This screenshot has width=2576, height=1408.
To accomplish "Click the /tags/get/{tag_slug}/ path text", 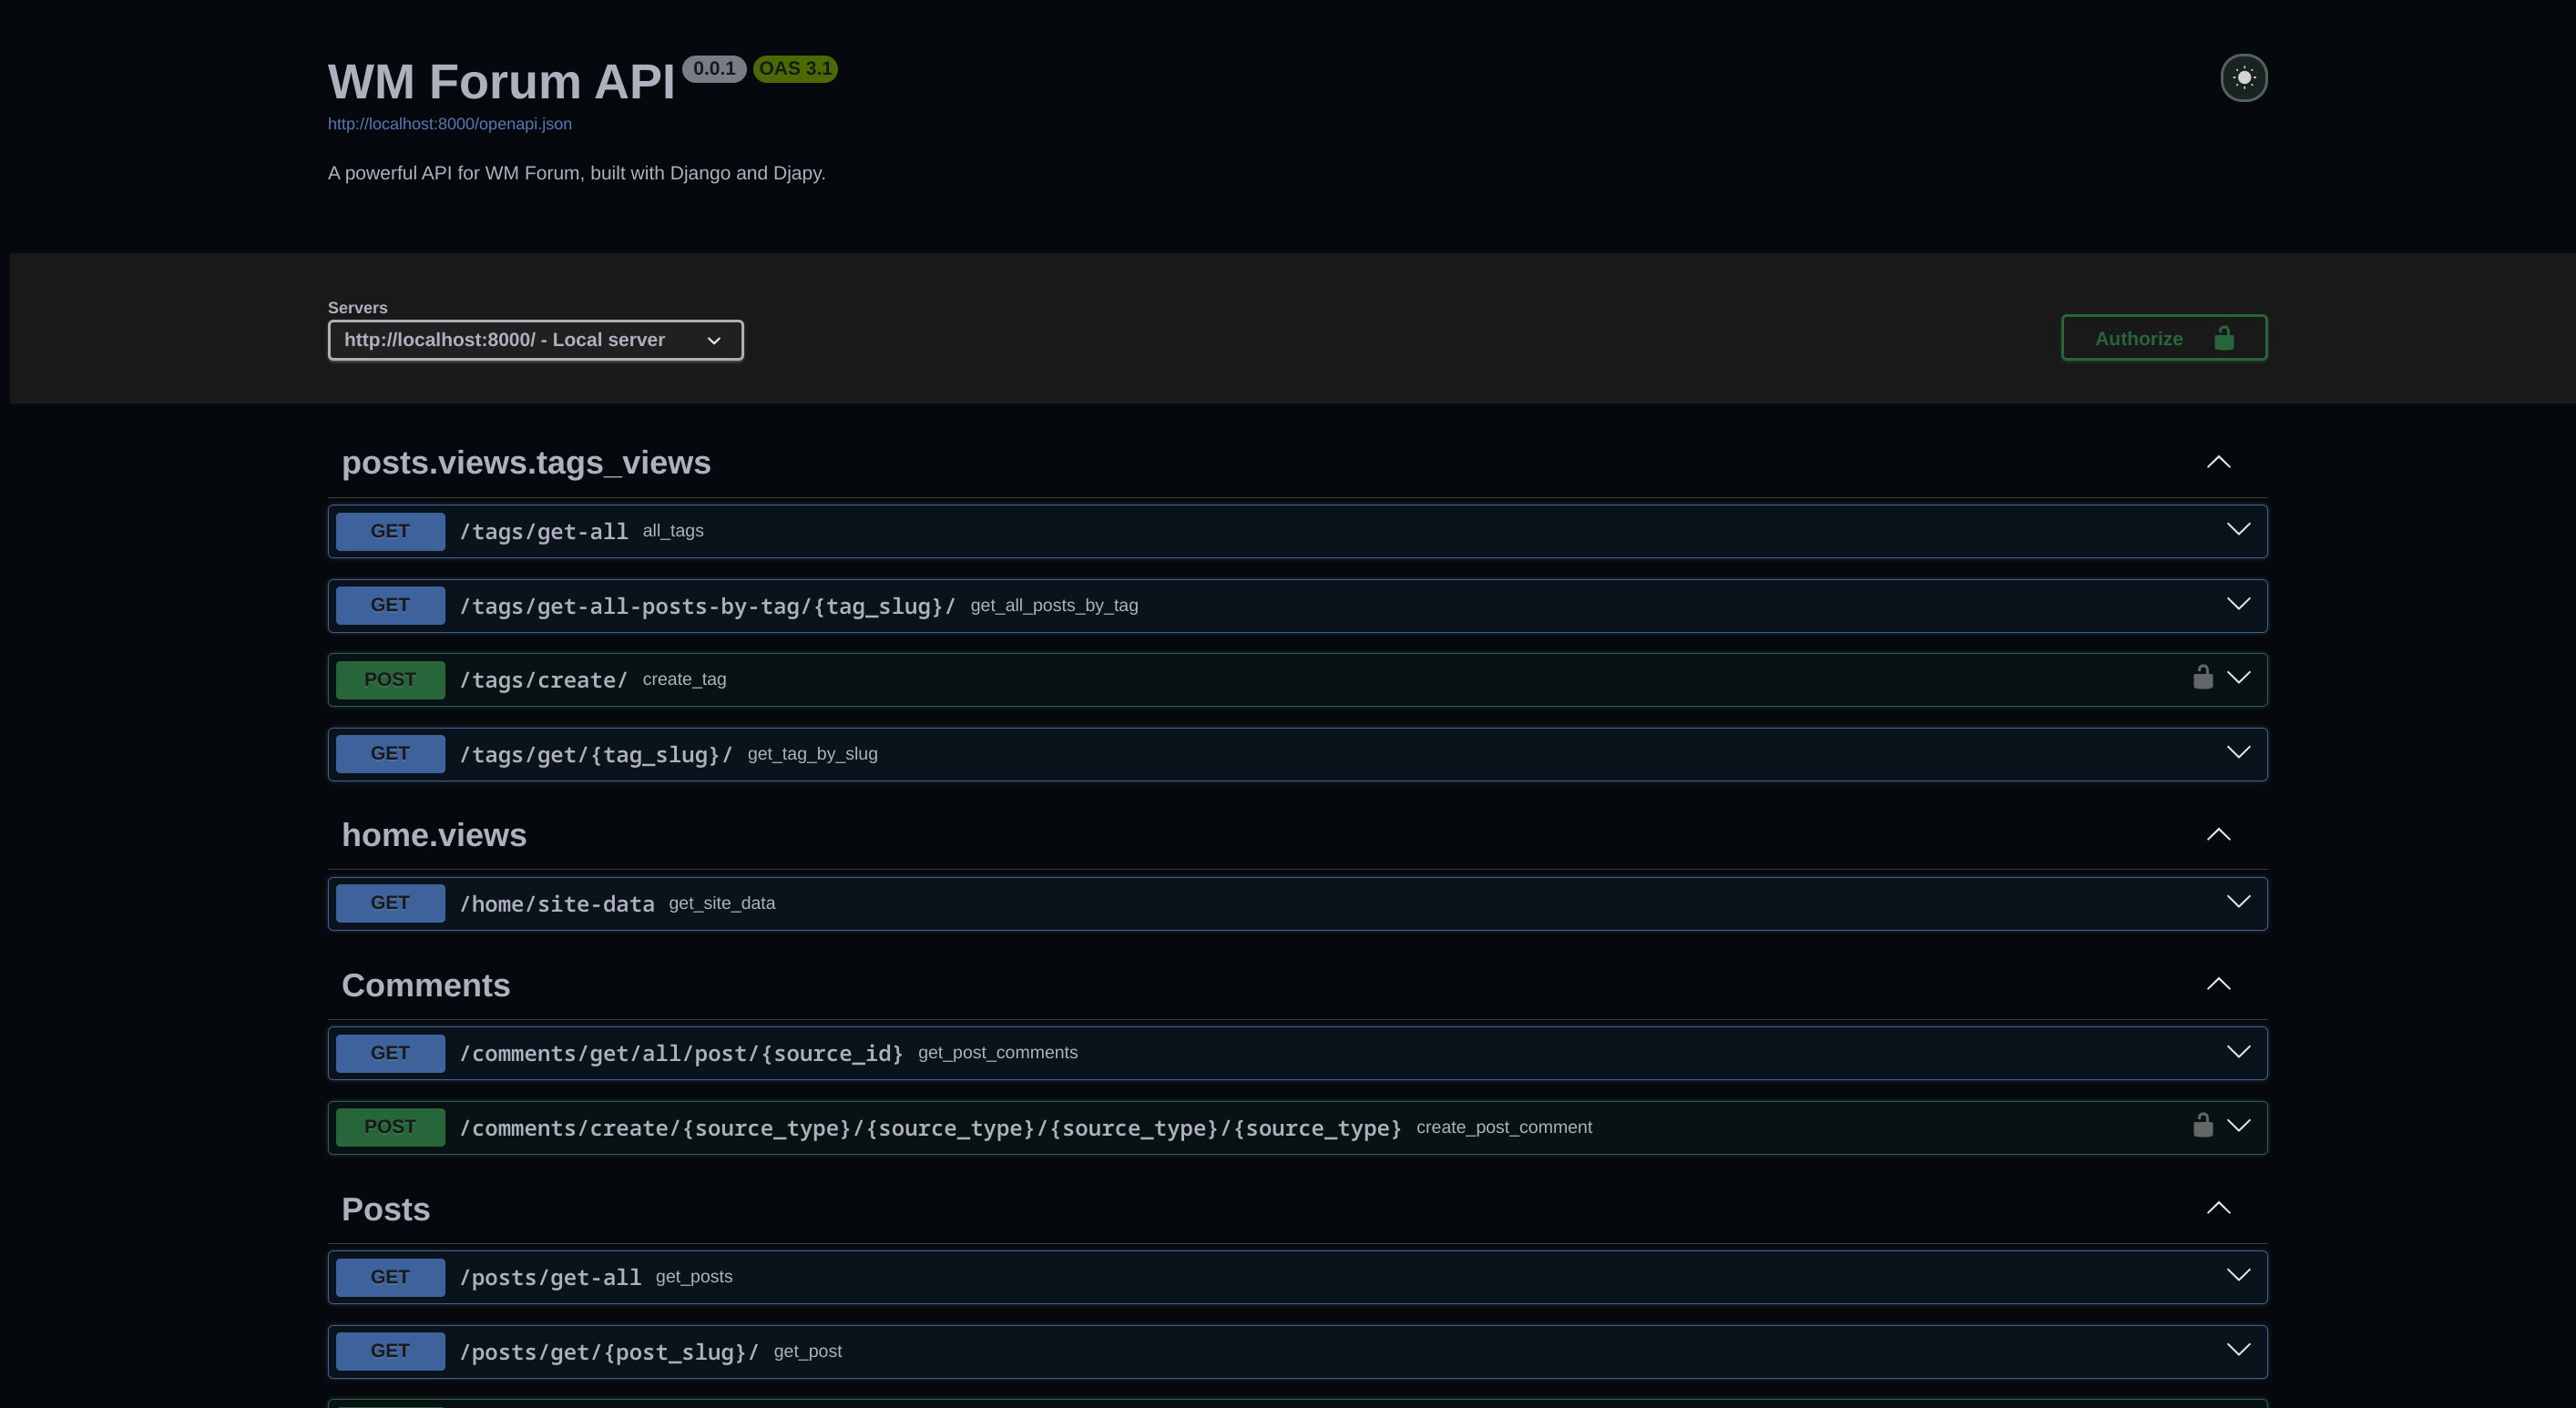I will click(x=596, y=755).
